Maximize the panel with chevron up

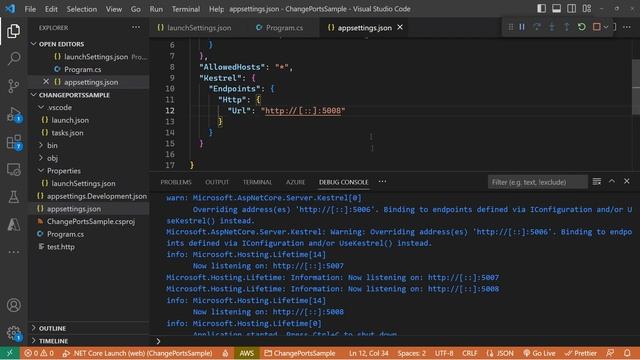click(612, 181)
